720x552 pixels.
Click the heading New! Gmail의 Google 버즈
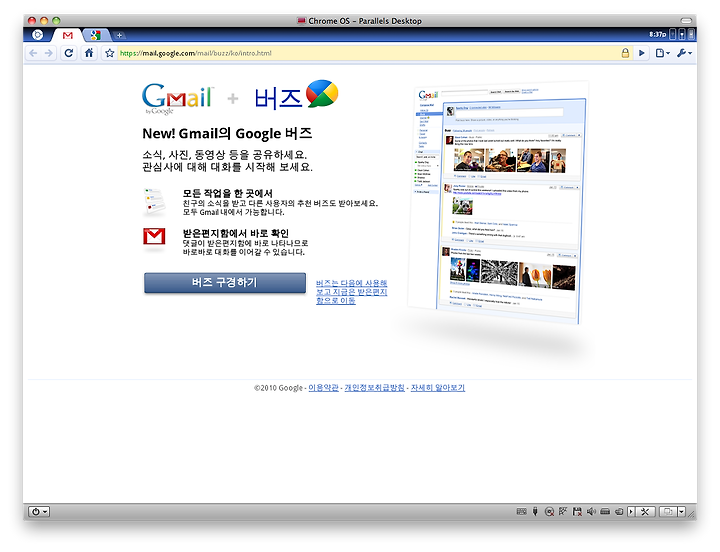[227, 134]
